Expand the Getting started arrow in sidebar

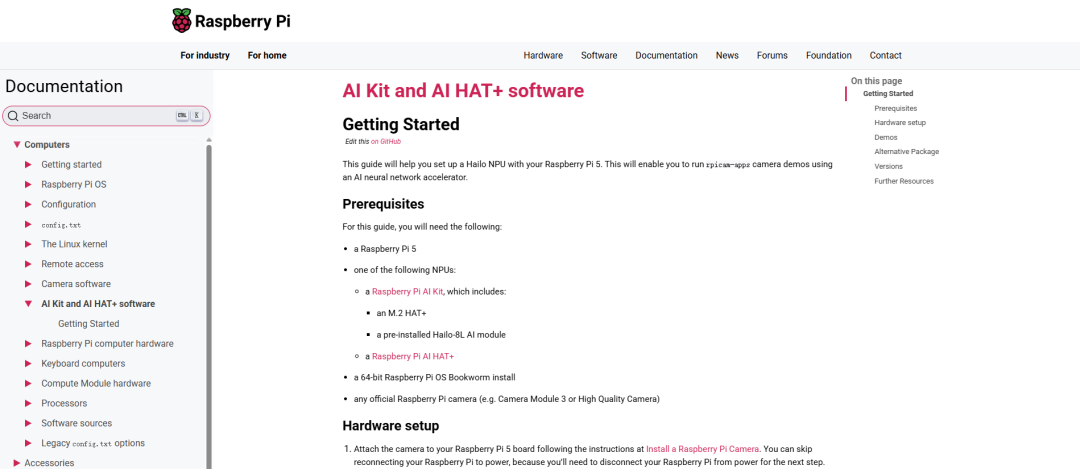(x=28, y=165)
